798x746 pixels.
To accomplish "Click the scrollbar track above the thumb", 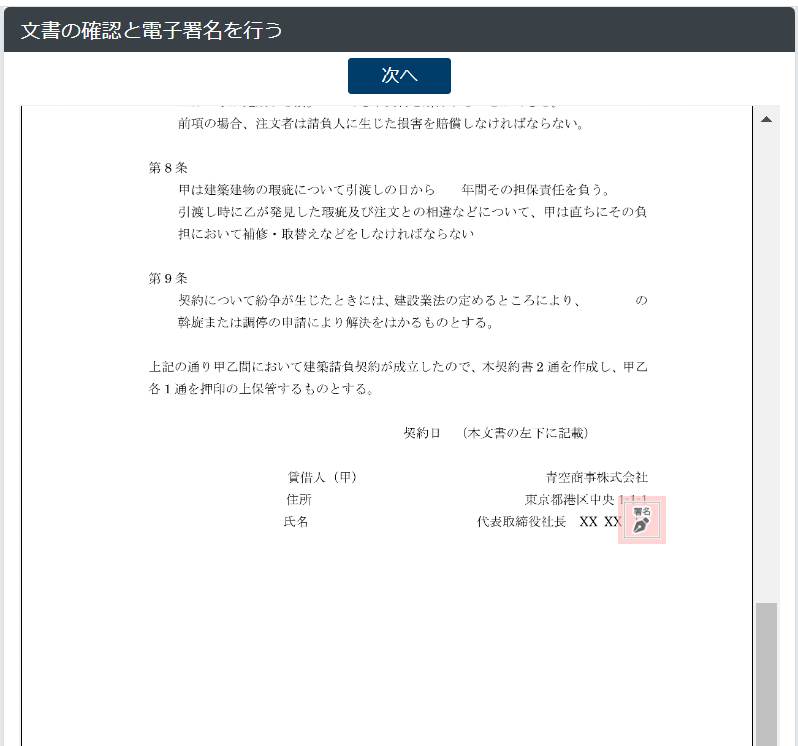I will pyautogui.click(x=766, y=360).
